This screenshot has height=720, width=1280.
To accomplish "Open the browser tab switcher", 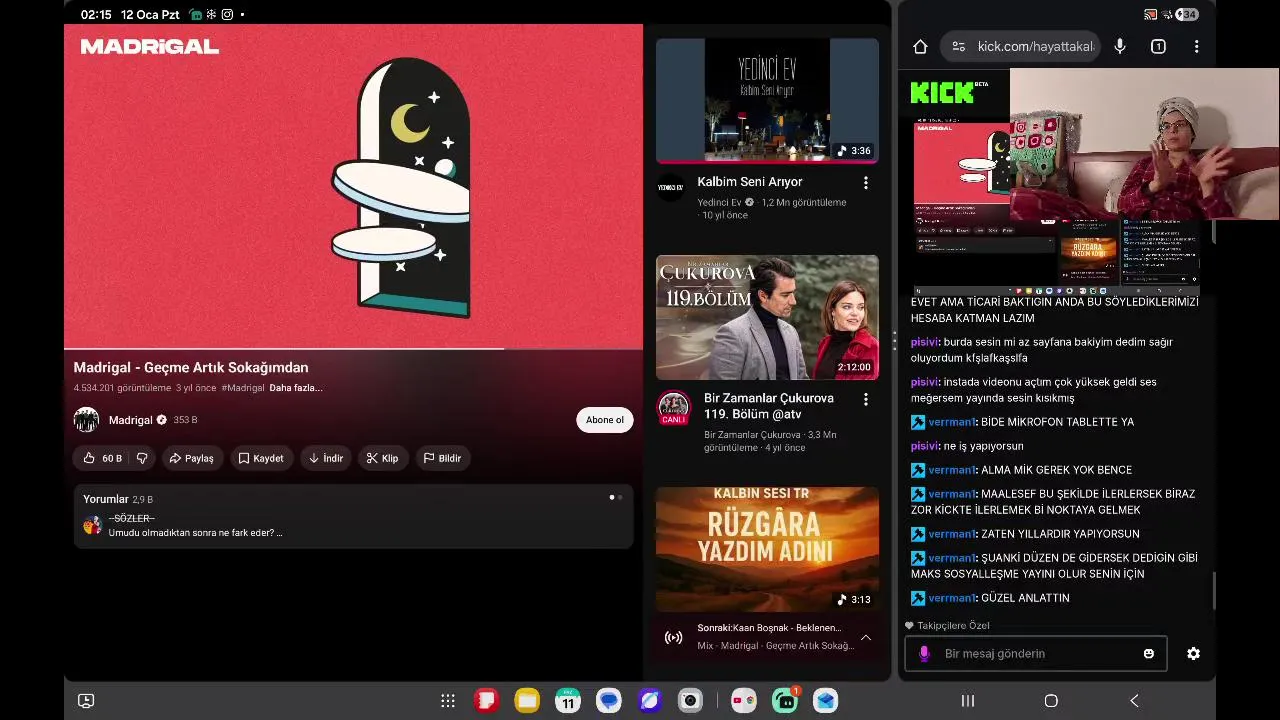I will coord(1158,46).
